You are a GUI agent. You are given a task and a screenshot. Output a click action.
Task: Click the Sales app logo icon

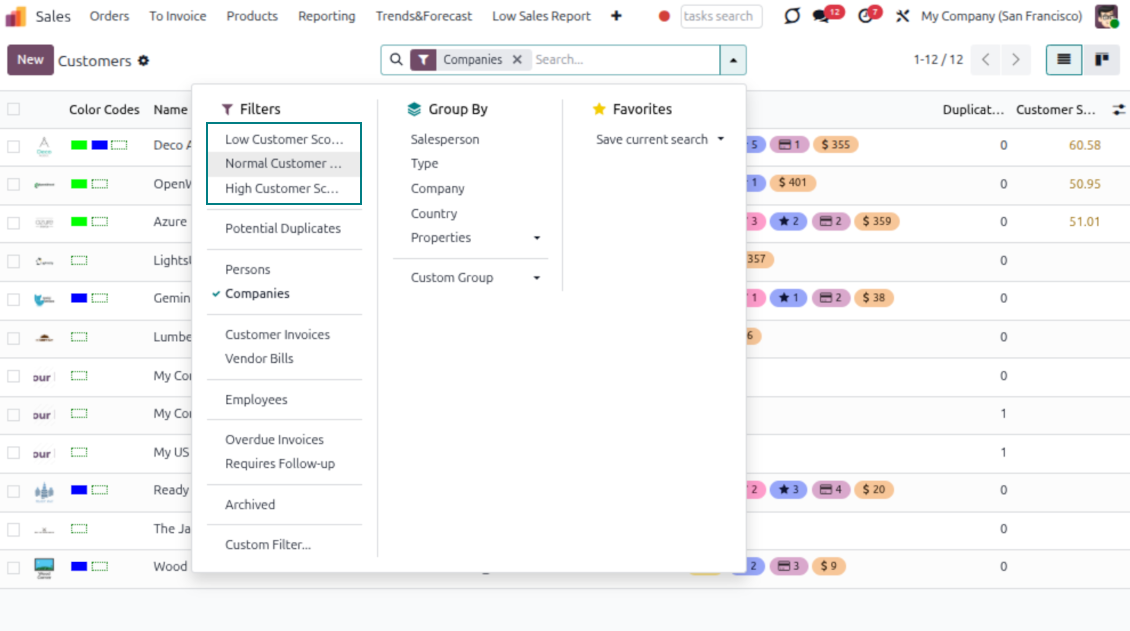[x=16, y=16]
